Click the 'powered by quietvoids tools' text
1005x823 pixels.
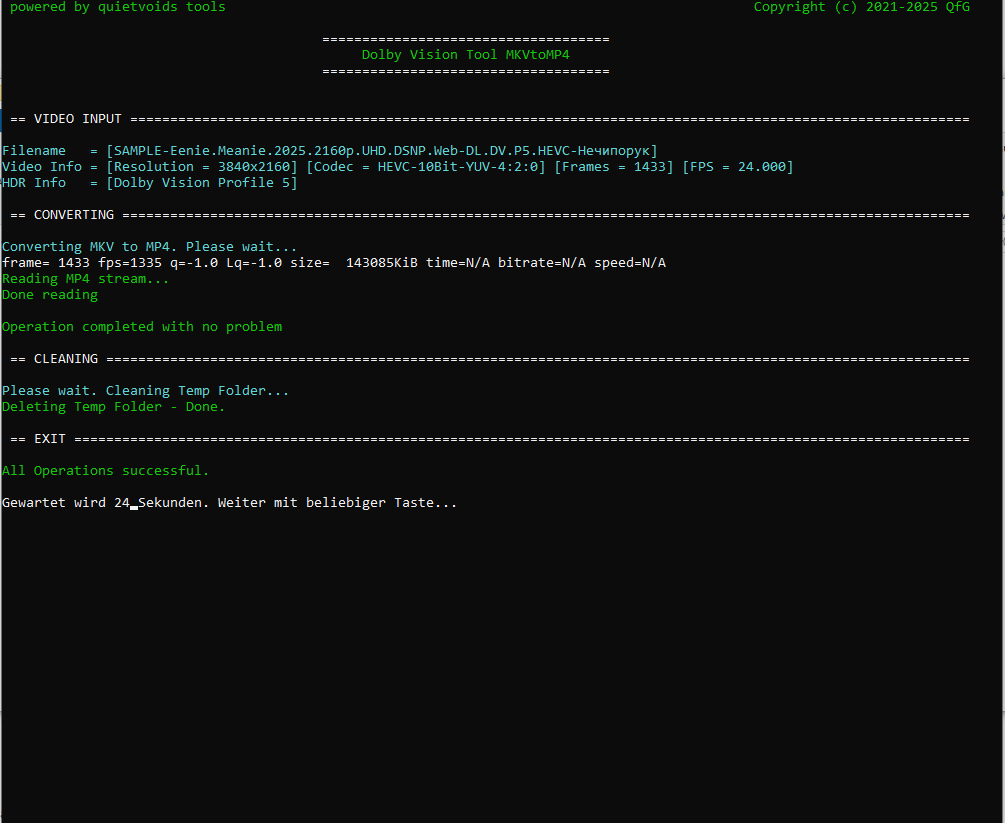(x=117, y=7)
